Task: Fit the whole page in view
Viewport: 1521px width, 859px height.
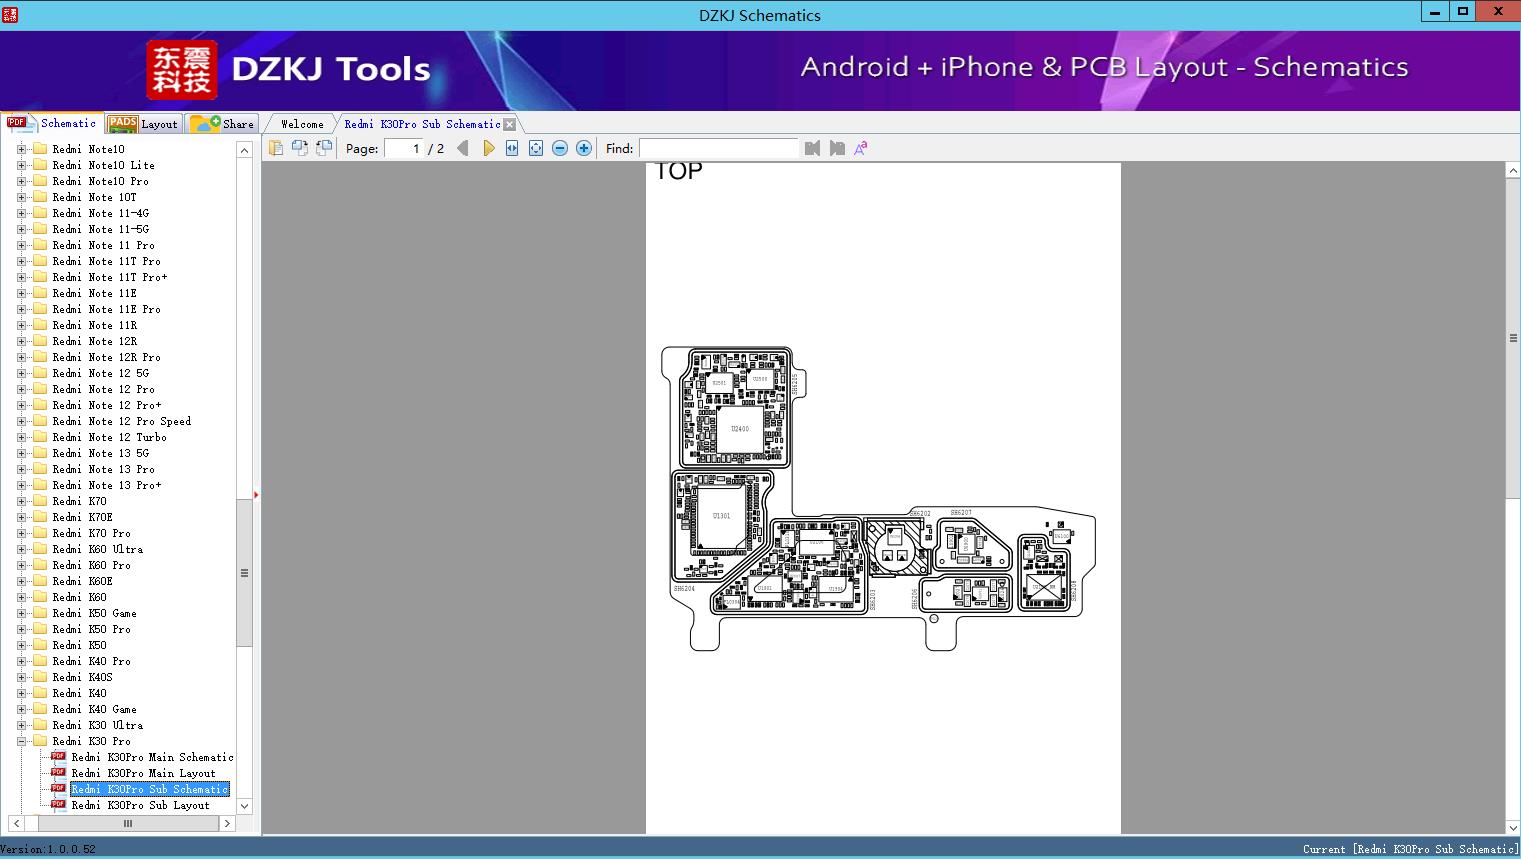Action: point(536,148)
